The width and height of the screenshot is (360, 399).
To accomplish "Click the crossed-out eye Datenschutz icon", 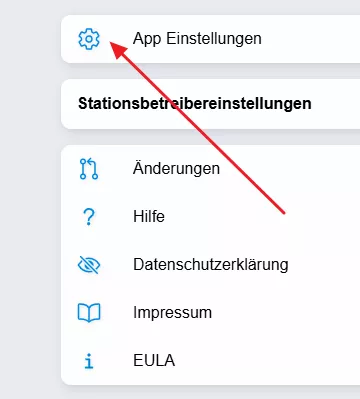I will click(89, 265).
